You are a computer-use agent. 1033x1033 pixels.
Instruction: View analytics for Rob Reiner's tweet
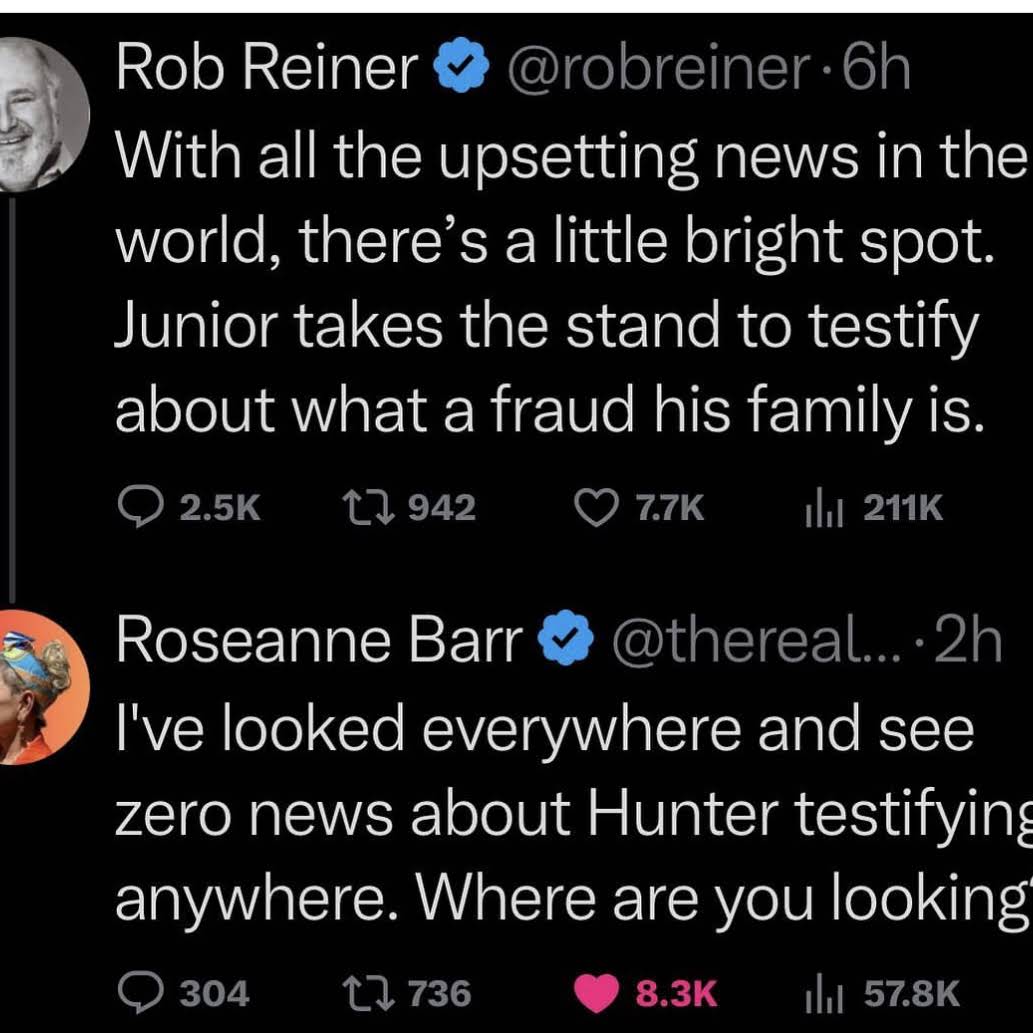(874, 508)
